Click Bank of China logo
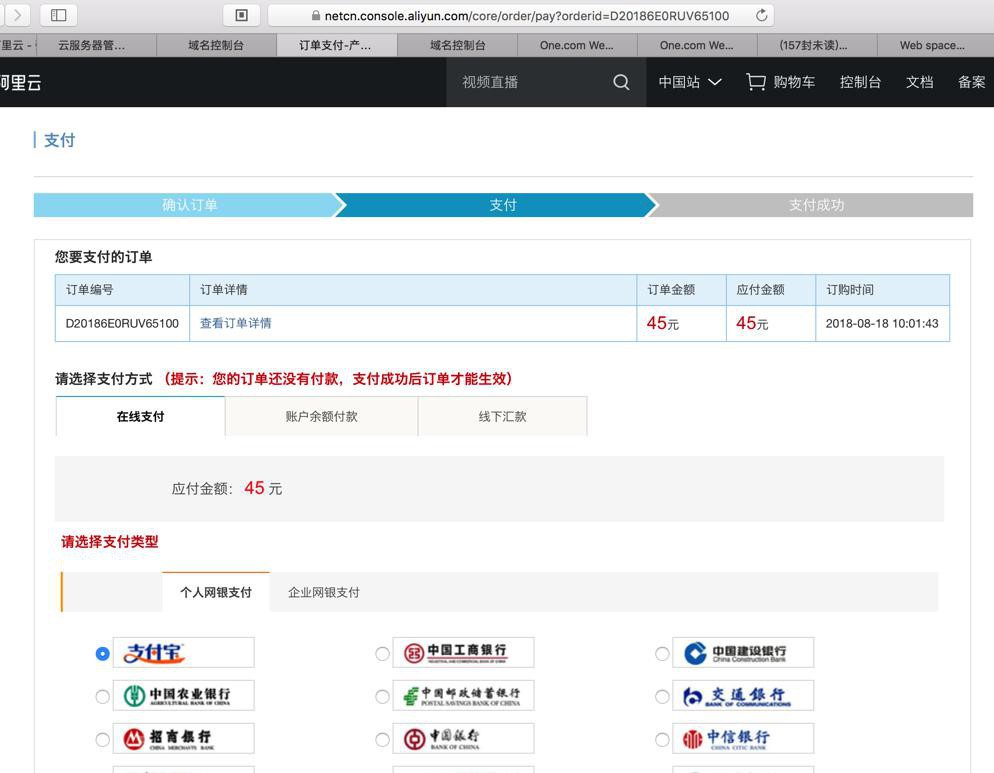 [x=463, y=739]
